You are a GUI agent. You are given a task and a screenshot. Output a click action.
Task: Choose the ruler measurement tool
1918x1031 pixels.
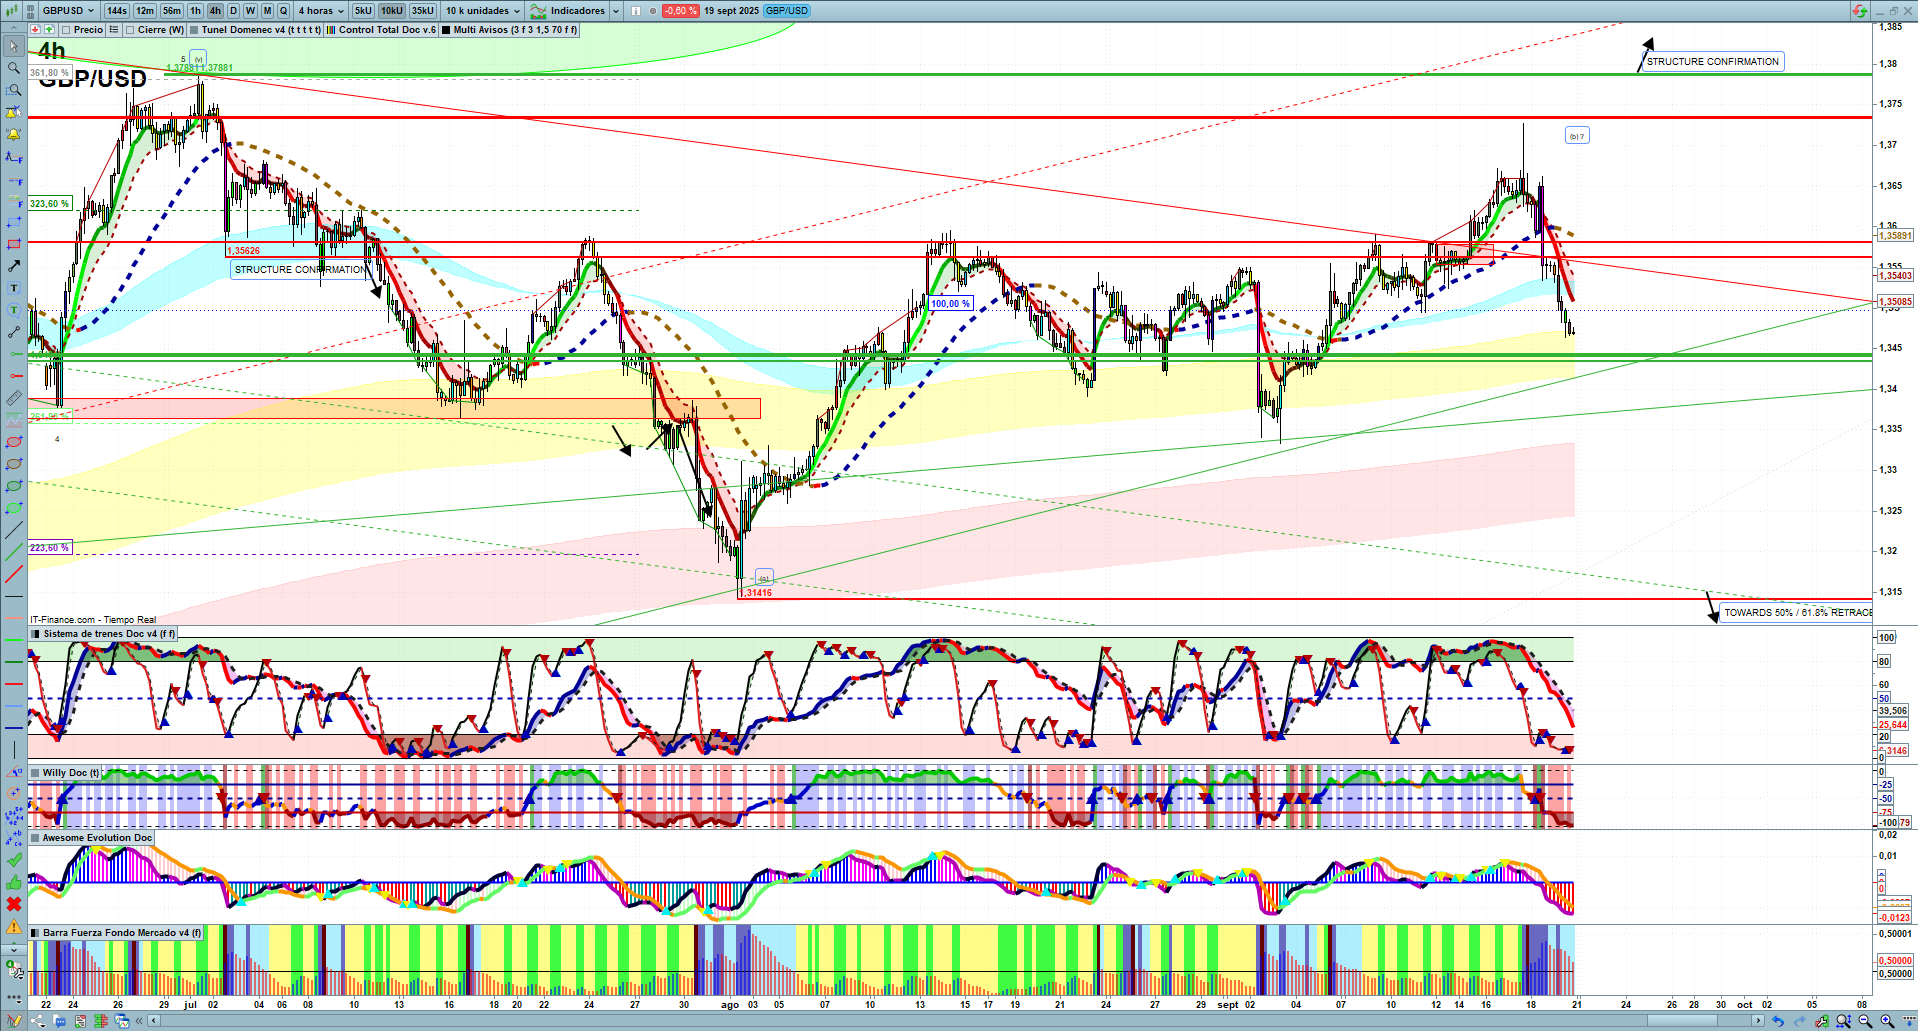pyautogui.click(x=14, y=398)
